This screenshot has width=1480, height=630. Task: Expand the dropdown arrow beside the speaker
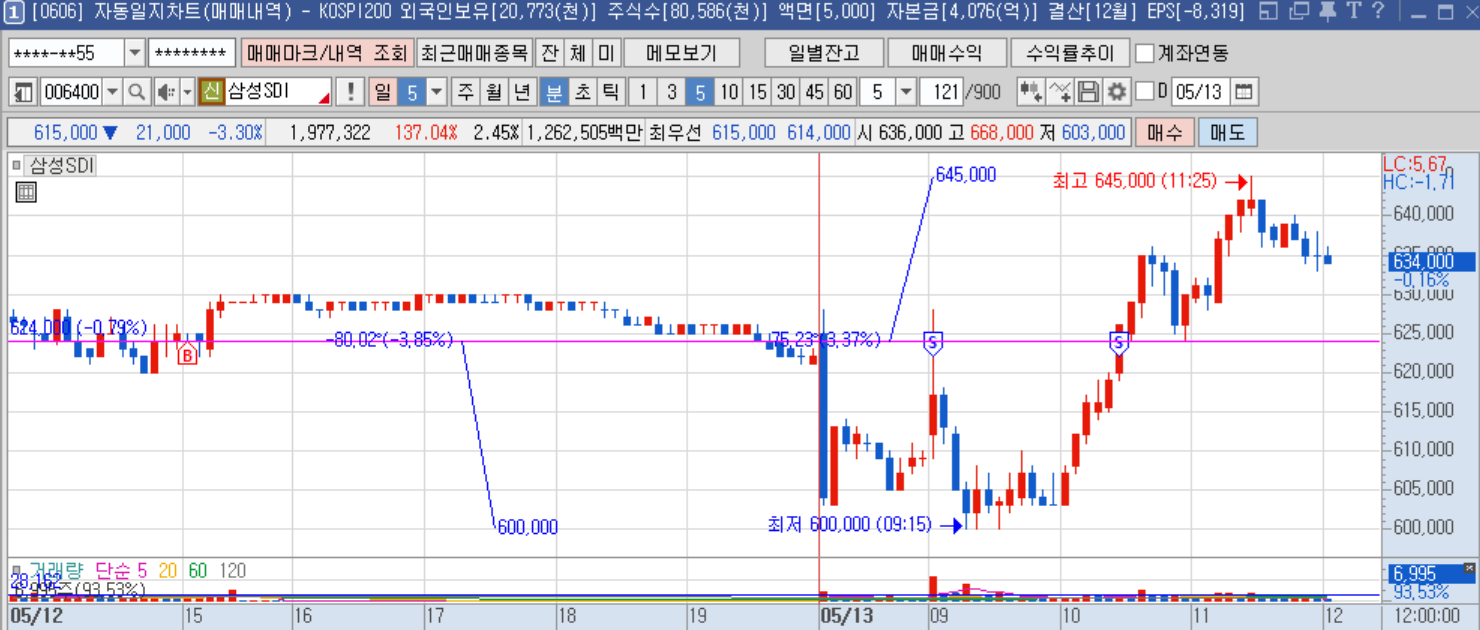point(187,93)
